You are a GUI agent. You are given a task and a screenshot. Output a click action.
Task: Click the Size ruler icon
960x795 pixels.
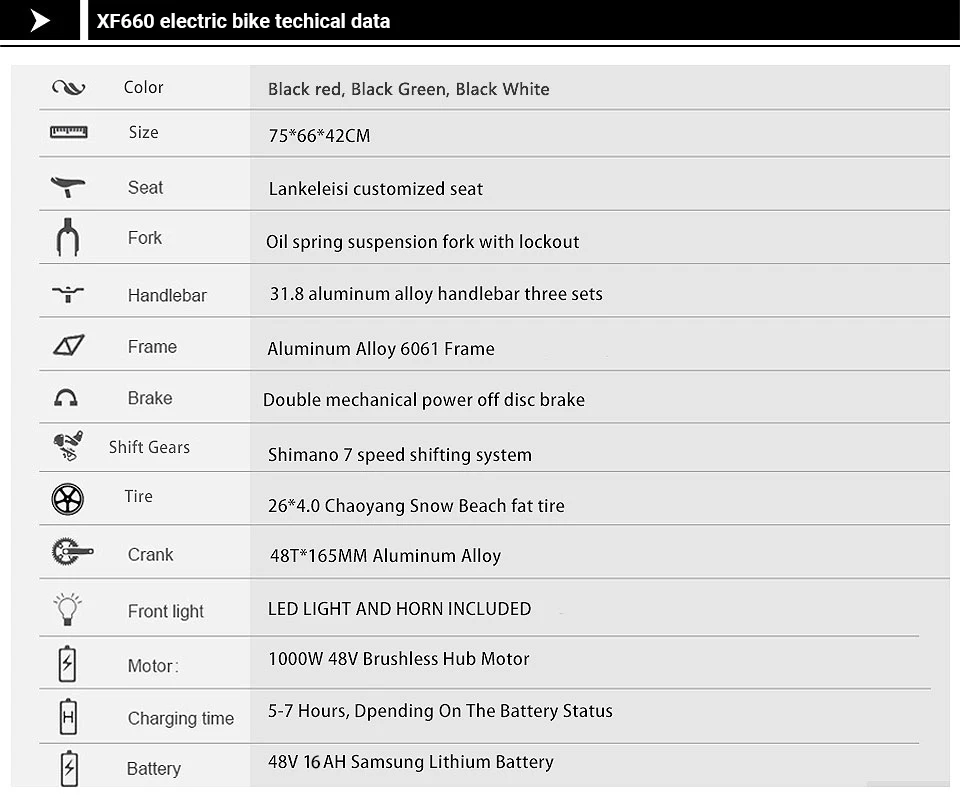(69, 132)
